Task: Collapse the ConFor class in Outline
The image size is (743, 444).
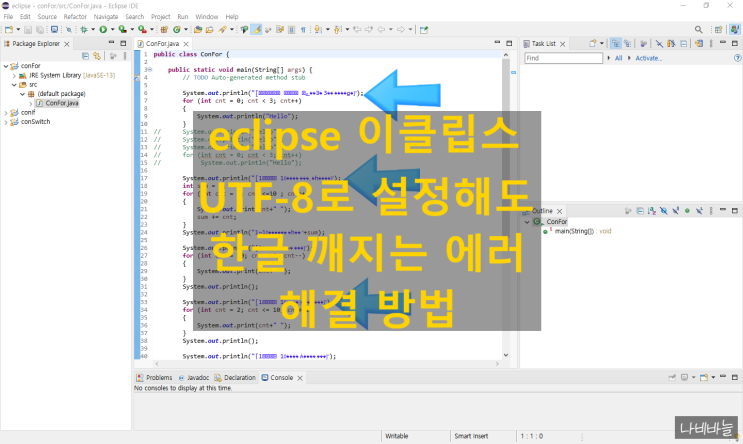Action: pos(527,222)
